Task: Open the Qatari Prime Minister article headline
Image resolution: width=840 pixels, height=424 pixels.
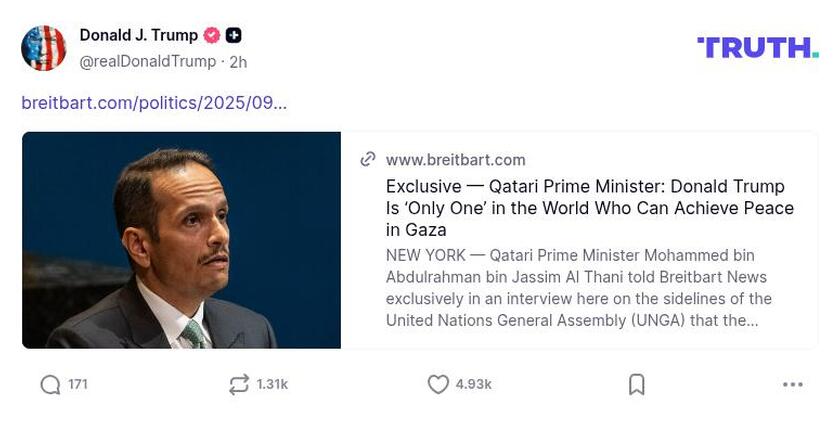Action: 589,208
